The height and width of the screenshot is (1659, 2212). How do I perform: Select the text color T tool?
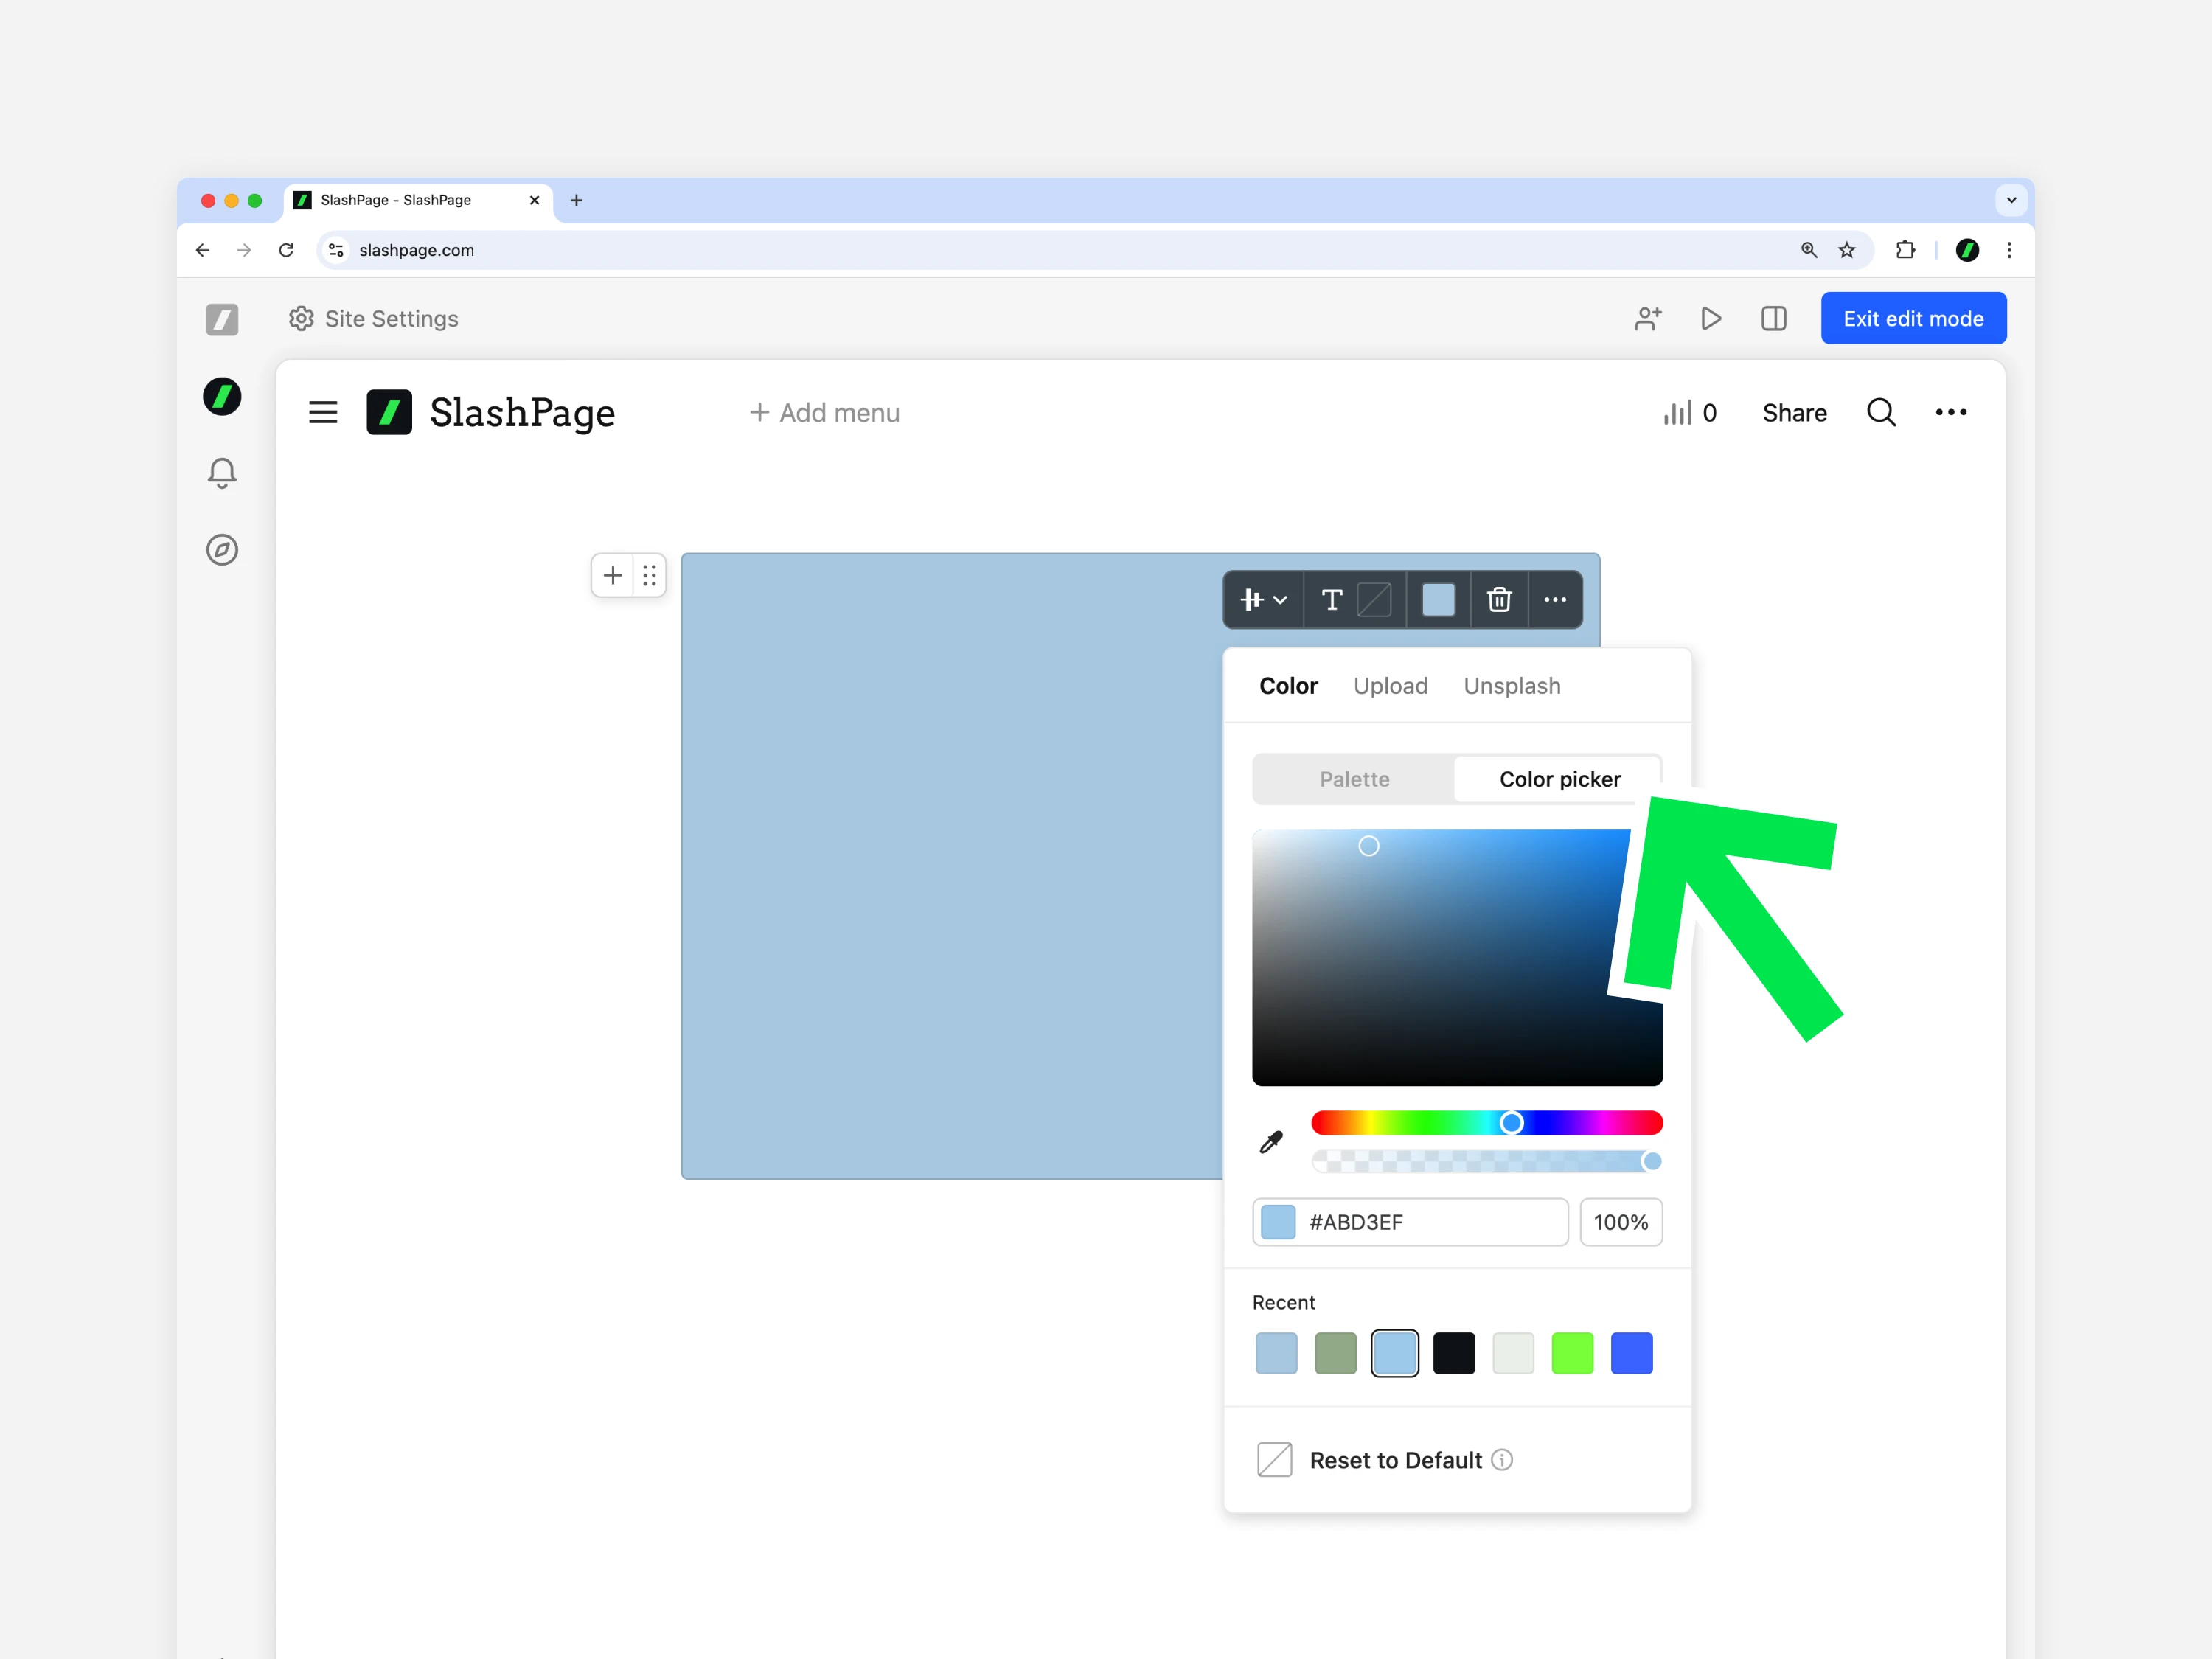coord(1331,600)
